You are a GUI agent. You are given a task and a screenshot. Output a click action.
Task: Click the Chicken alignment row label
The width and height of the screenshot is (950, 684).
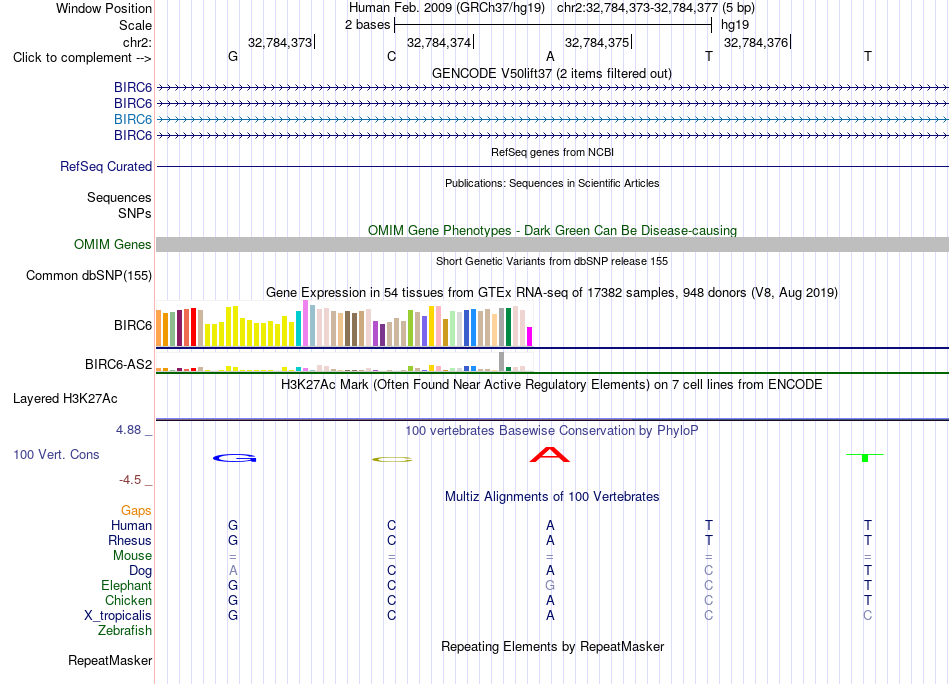128,600
